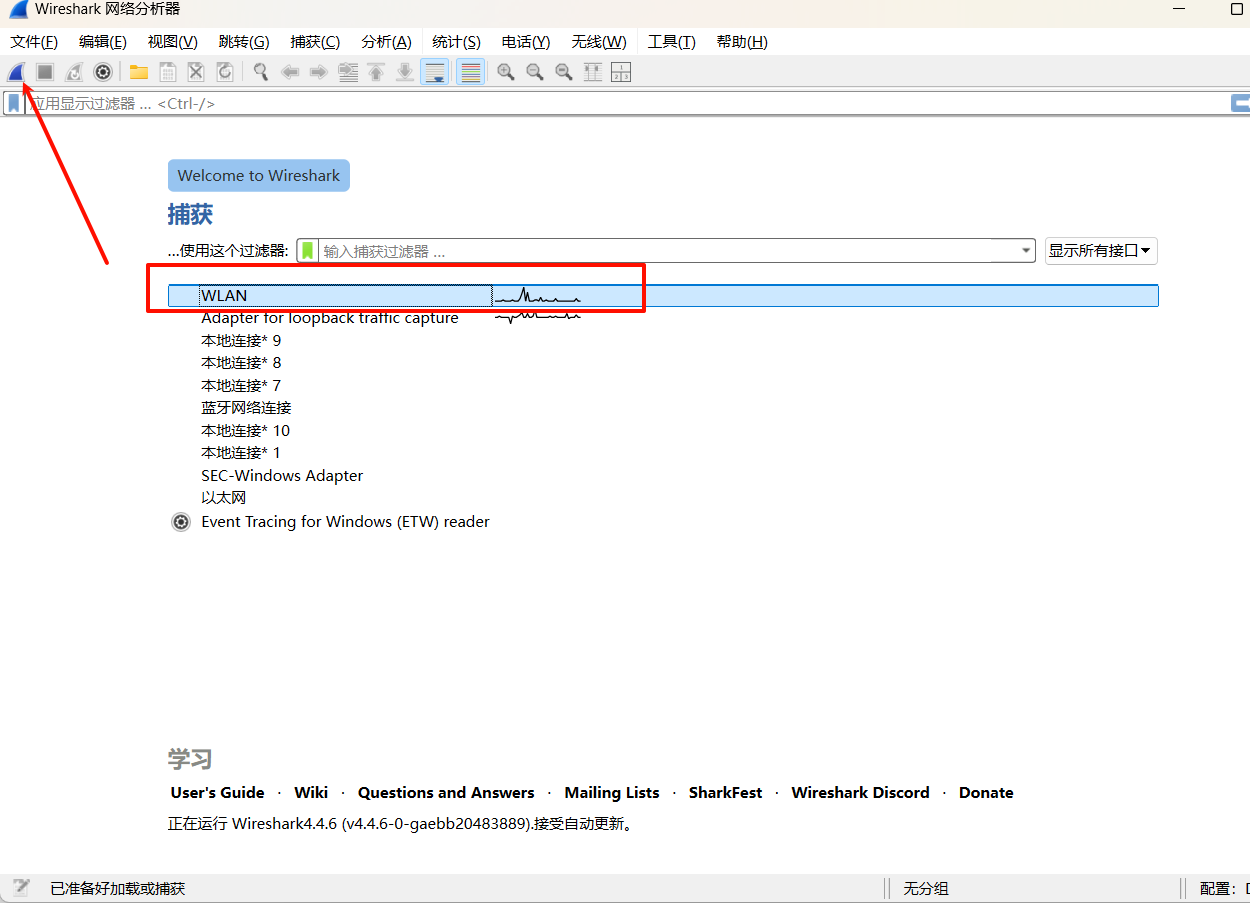Click the go to specified packet icon
Viewport: 1250px width, 903px height.
tap(348, 72)
